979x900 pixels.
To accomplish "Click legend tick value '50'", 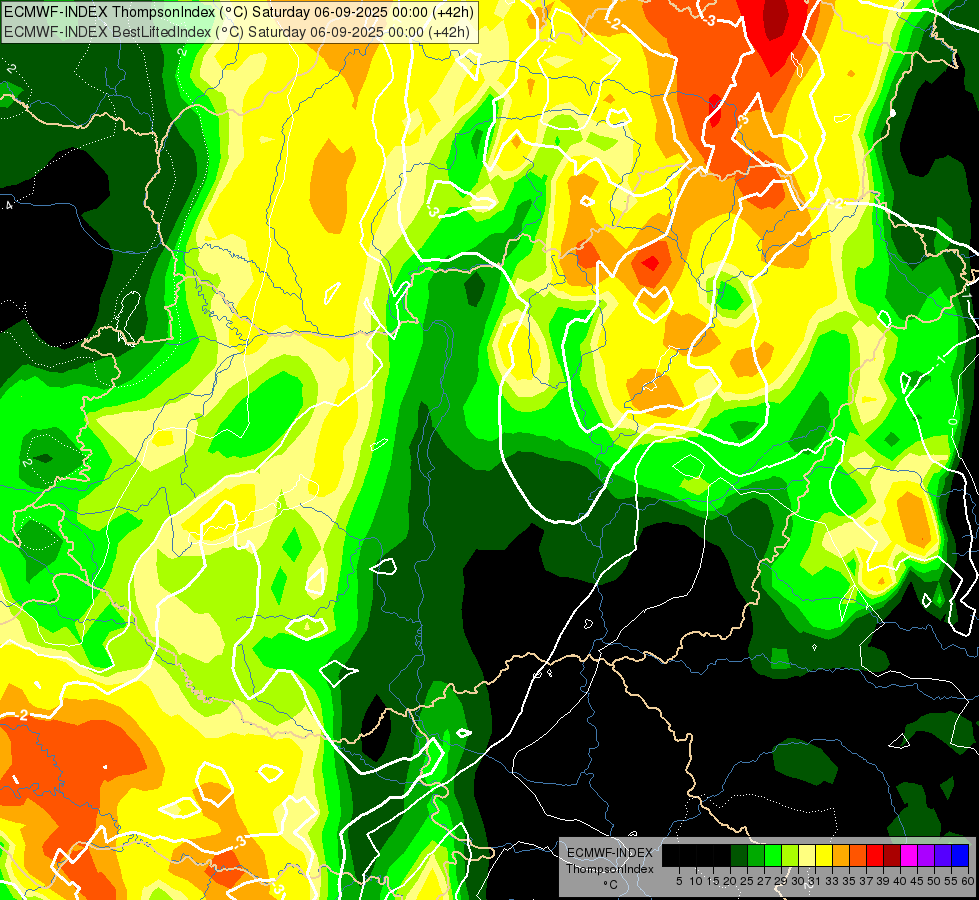I will 935,881.
